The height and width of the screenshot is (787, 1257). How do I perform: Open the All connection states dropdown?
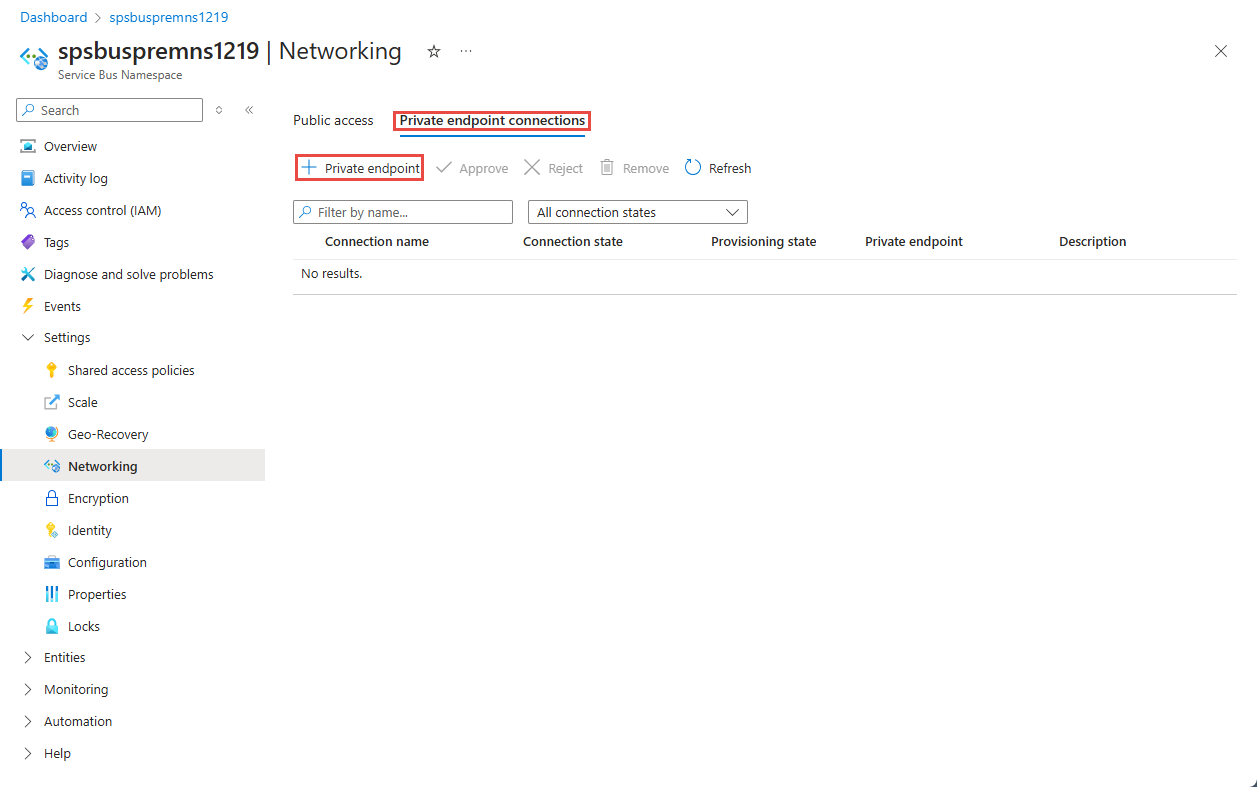(638, 212)
